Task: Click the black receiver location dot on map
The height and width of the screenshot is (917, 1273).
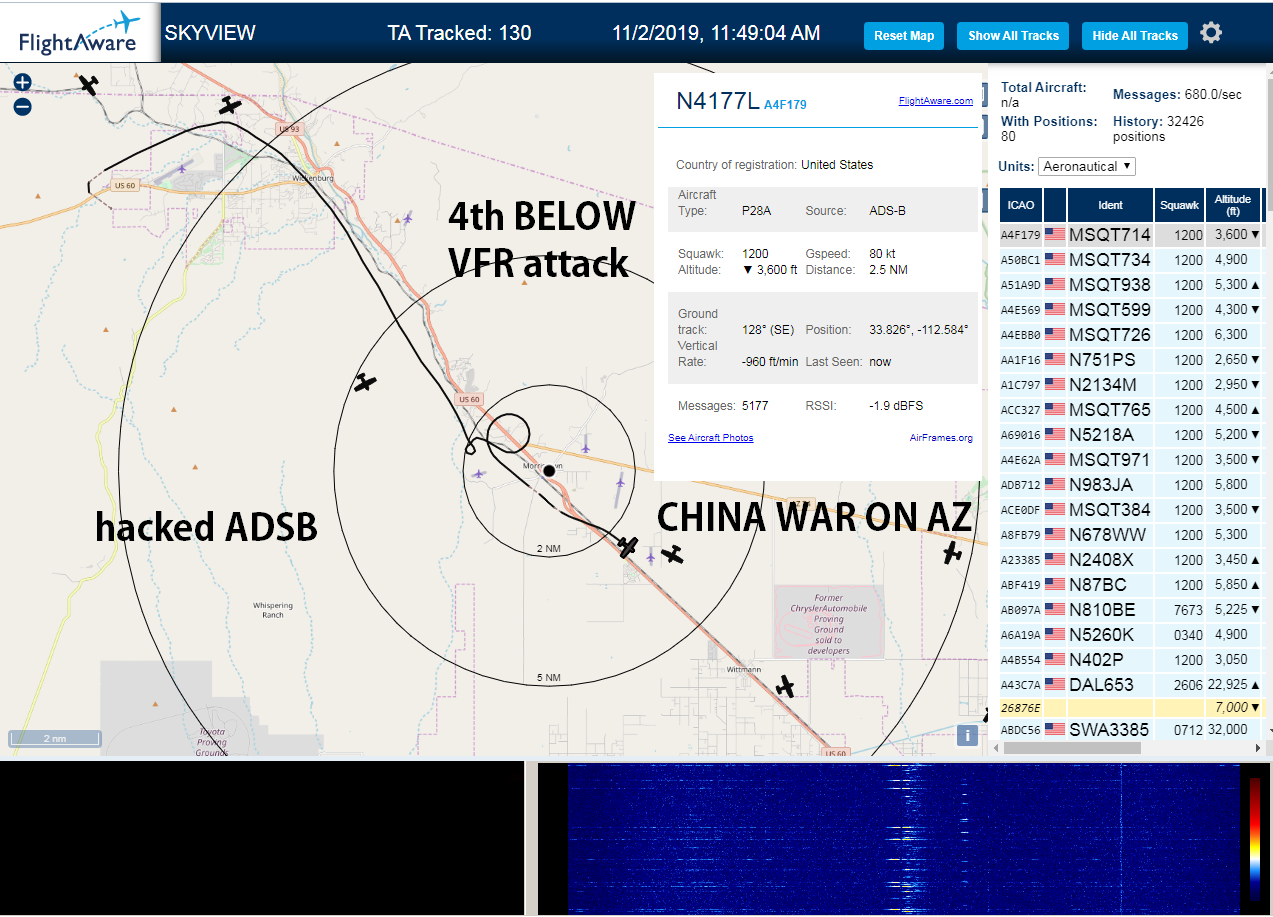Action: pos(549,470)
